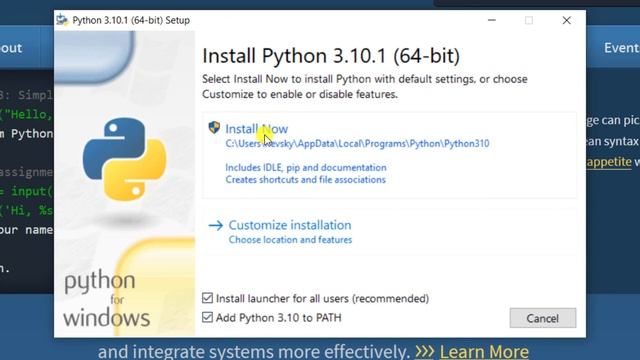
Task: Toggle Install launcher for all users checkbox
Action: tap(207, 298)
